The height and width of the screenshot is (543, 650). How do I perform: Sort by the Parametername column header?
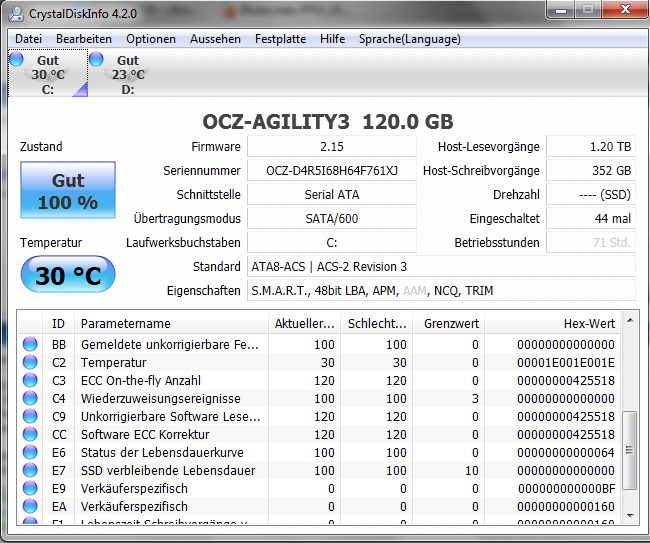(171, 323)
